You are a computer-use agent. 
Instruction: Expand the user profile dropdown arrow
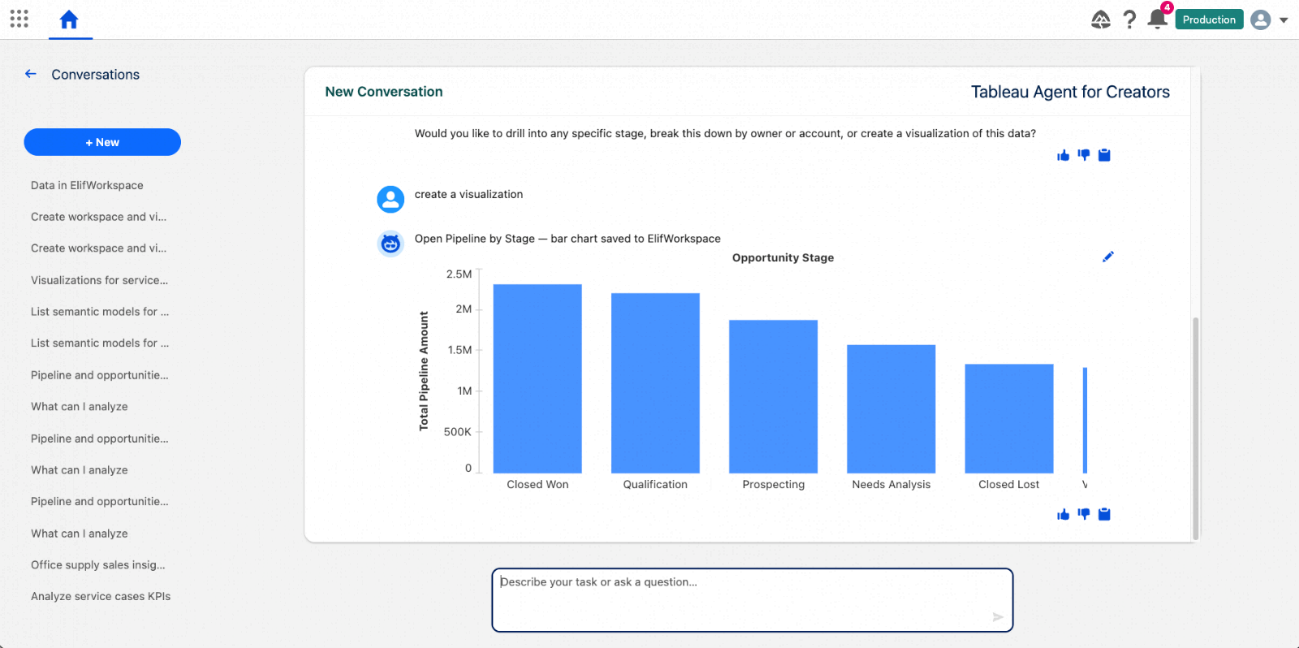point(1284,20)
